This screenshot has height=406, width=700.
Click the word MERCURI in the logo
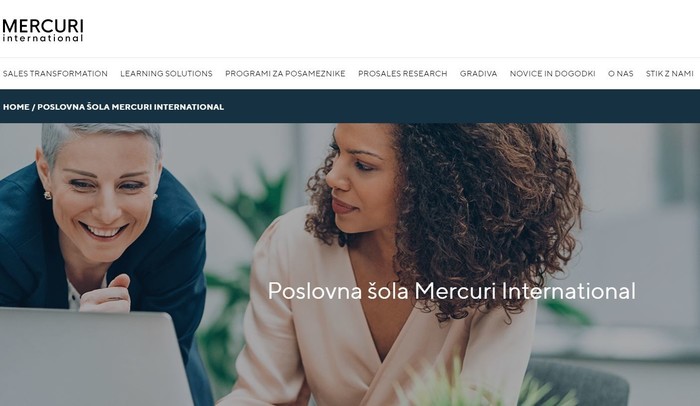[43, 26]
